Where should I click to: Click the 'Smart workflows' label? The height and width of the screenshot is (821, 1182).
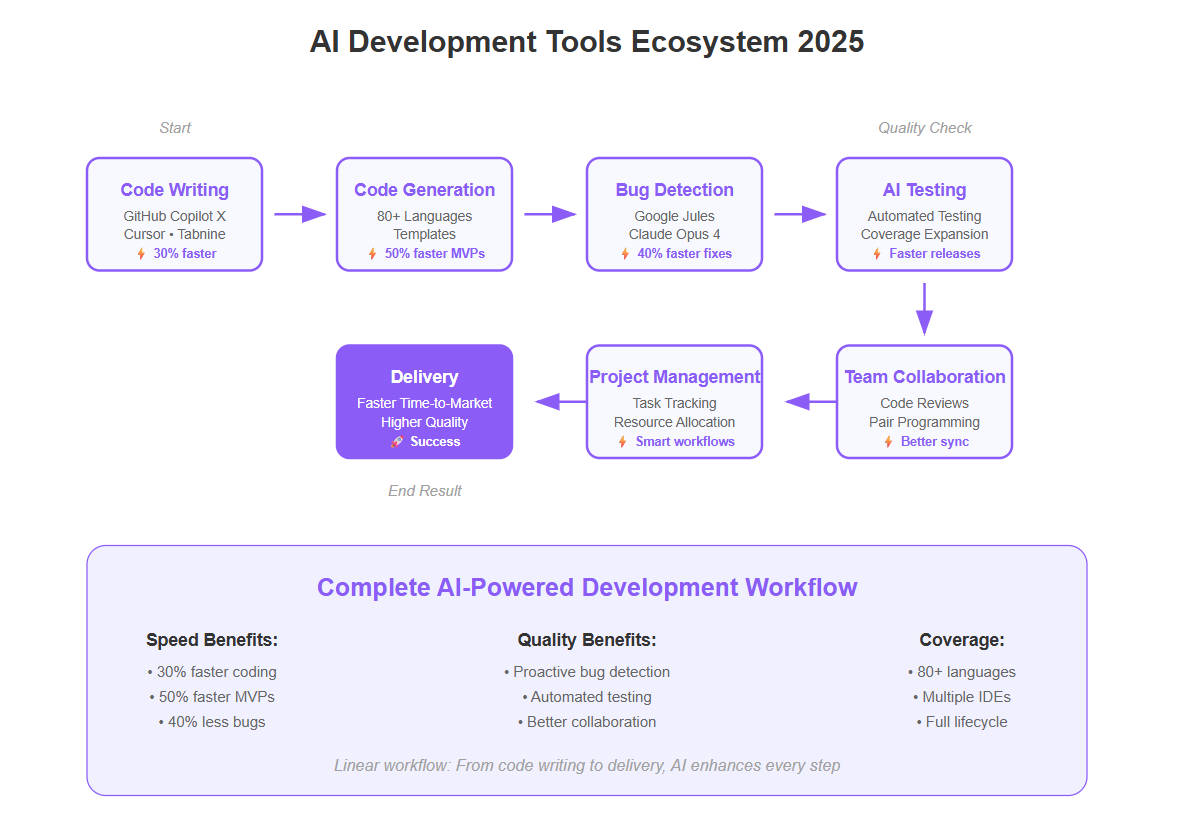pyautogui.click(x=684, y=442)
